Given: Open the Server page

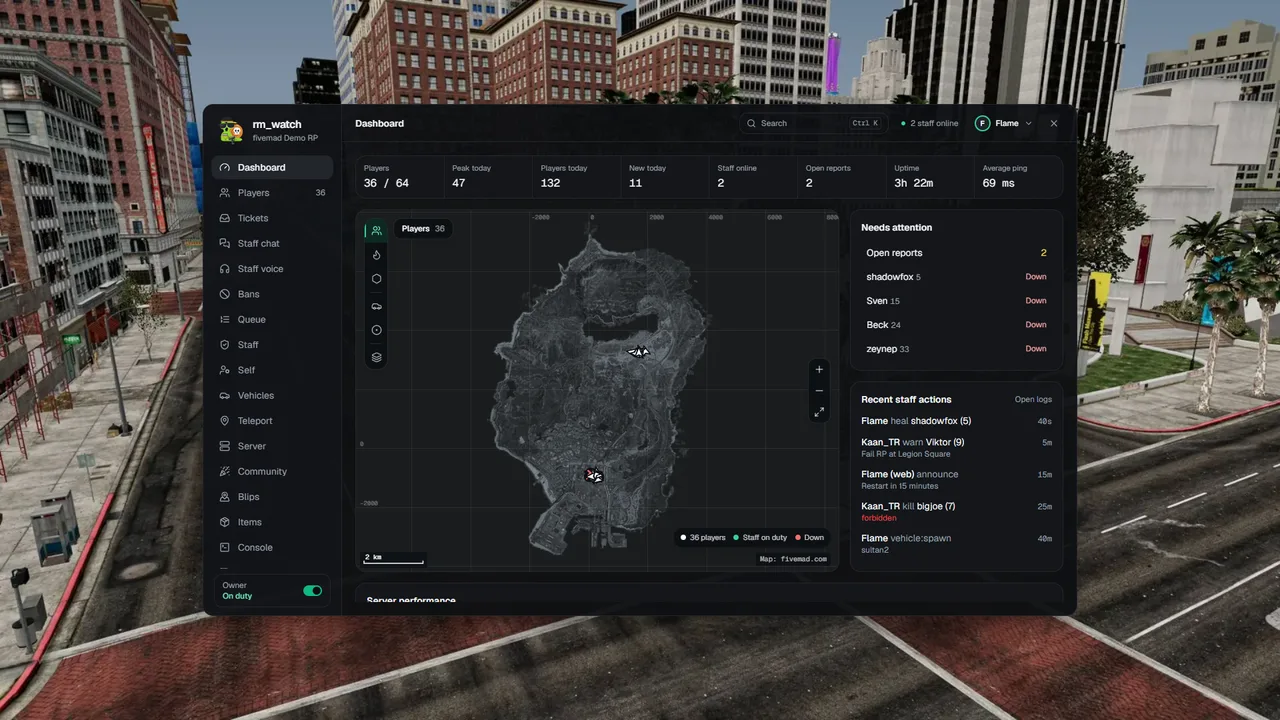Looking at the screenshot, I should pyautogui.click(x=273, y=446).
